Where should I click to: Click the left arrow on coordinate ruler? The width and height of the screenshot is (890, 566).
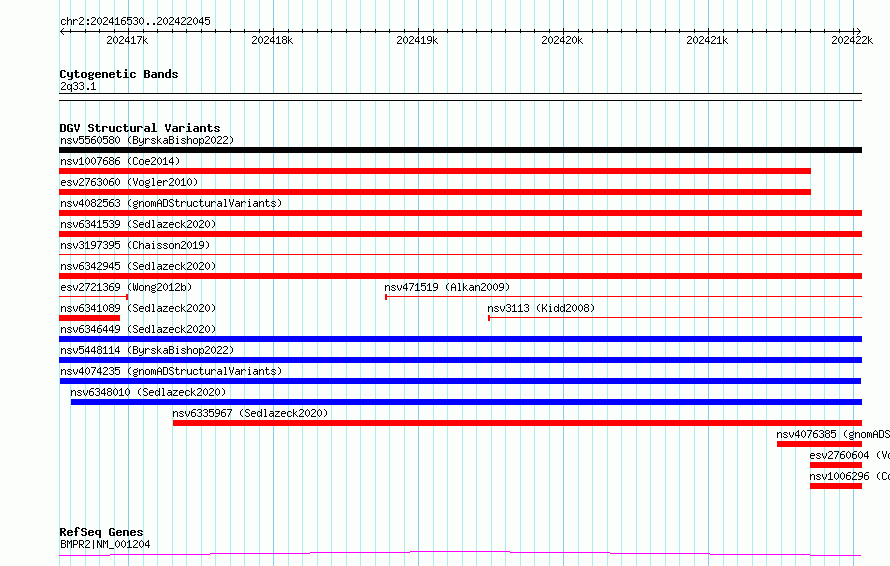[63, 31]
